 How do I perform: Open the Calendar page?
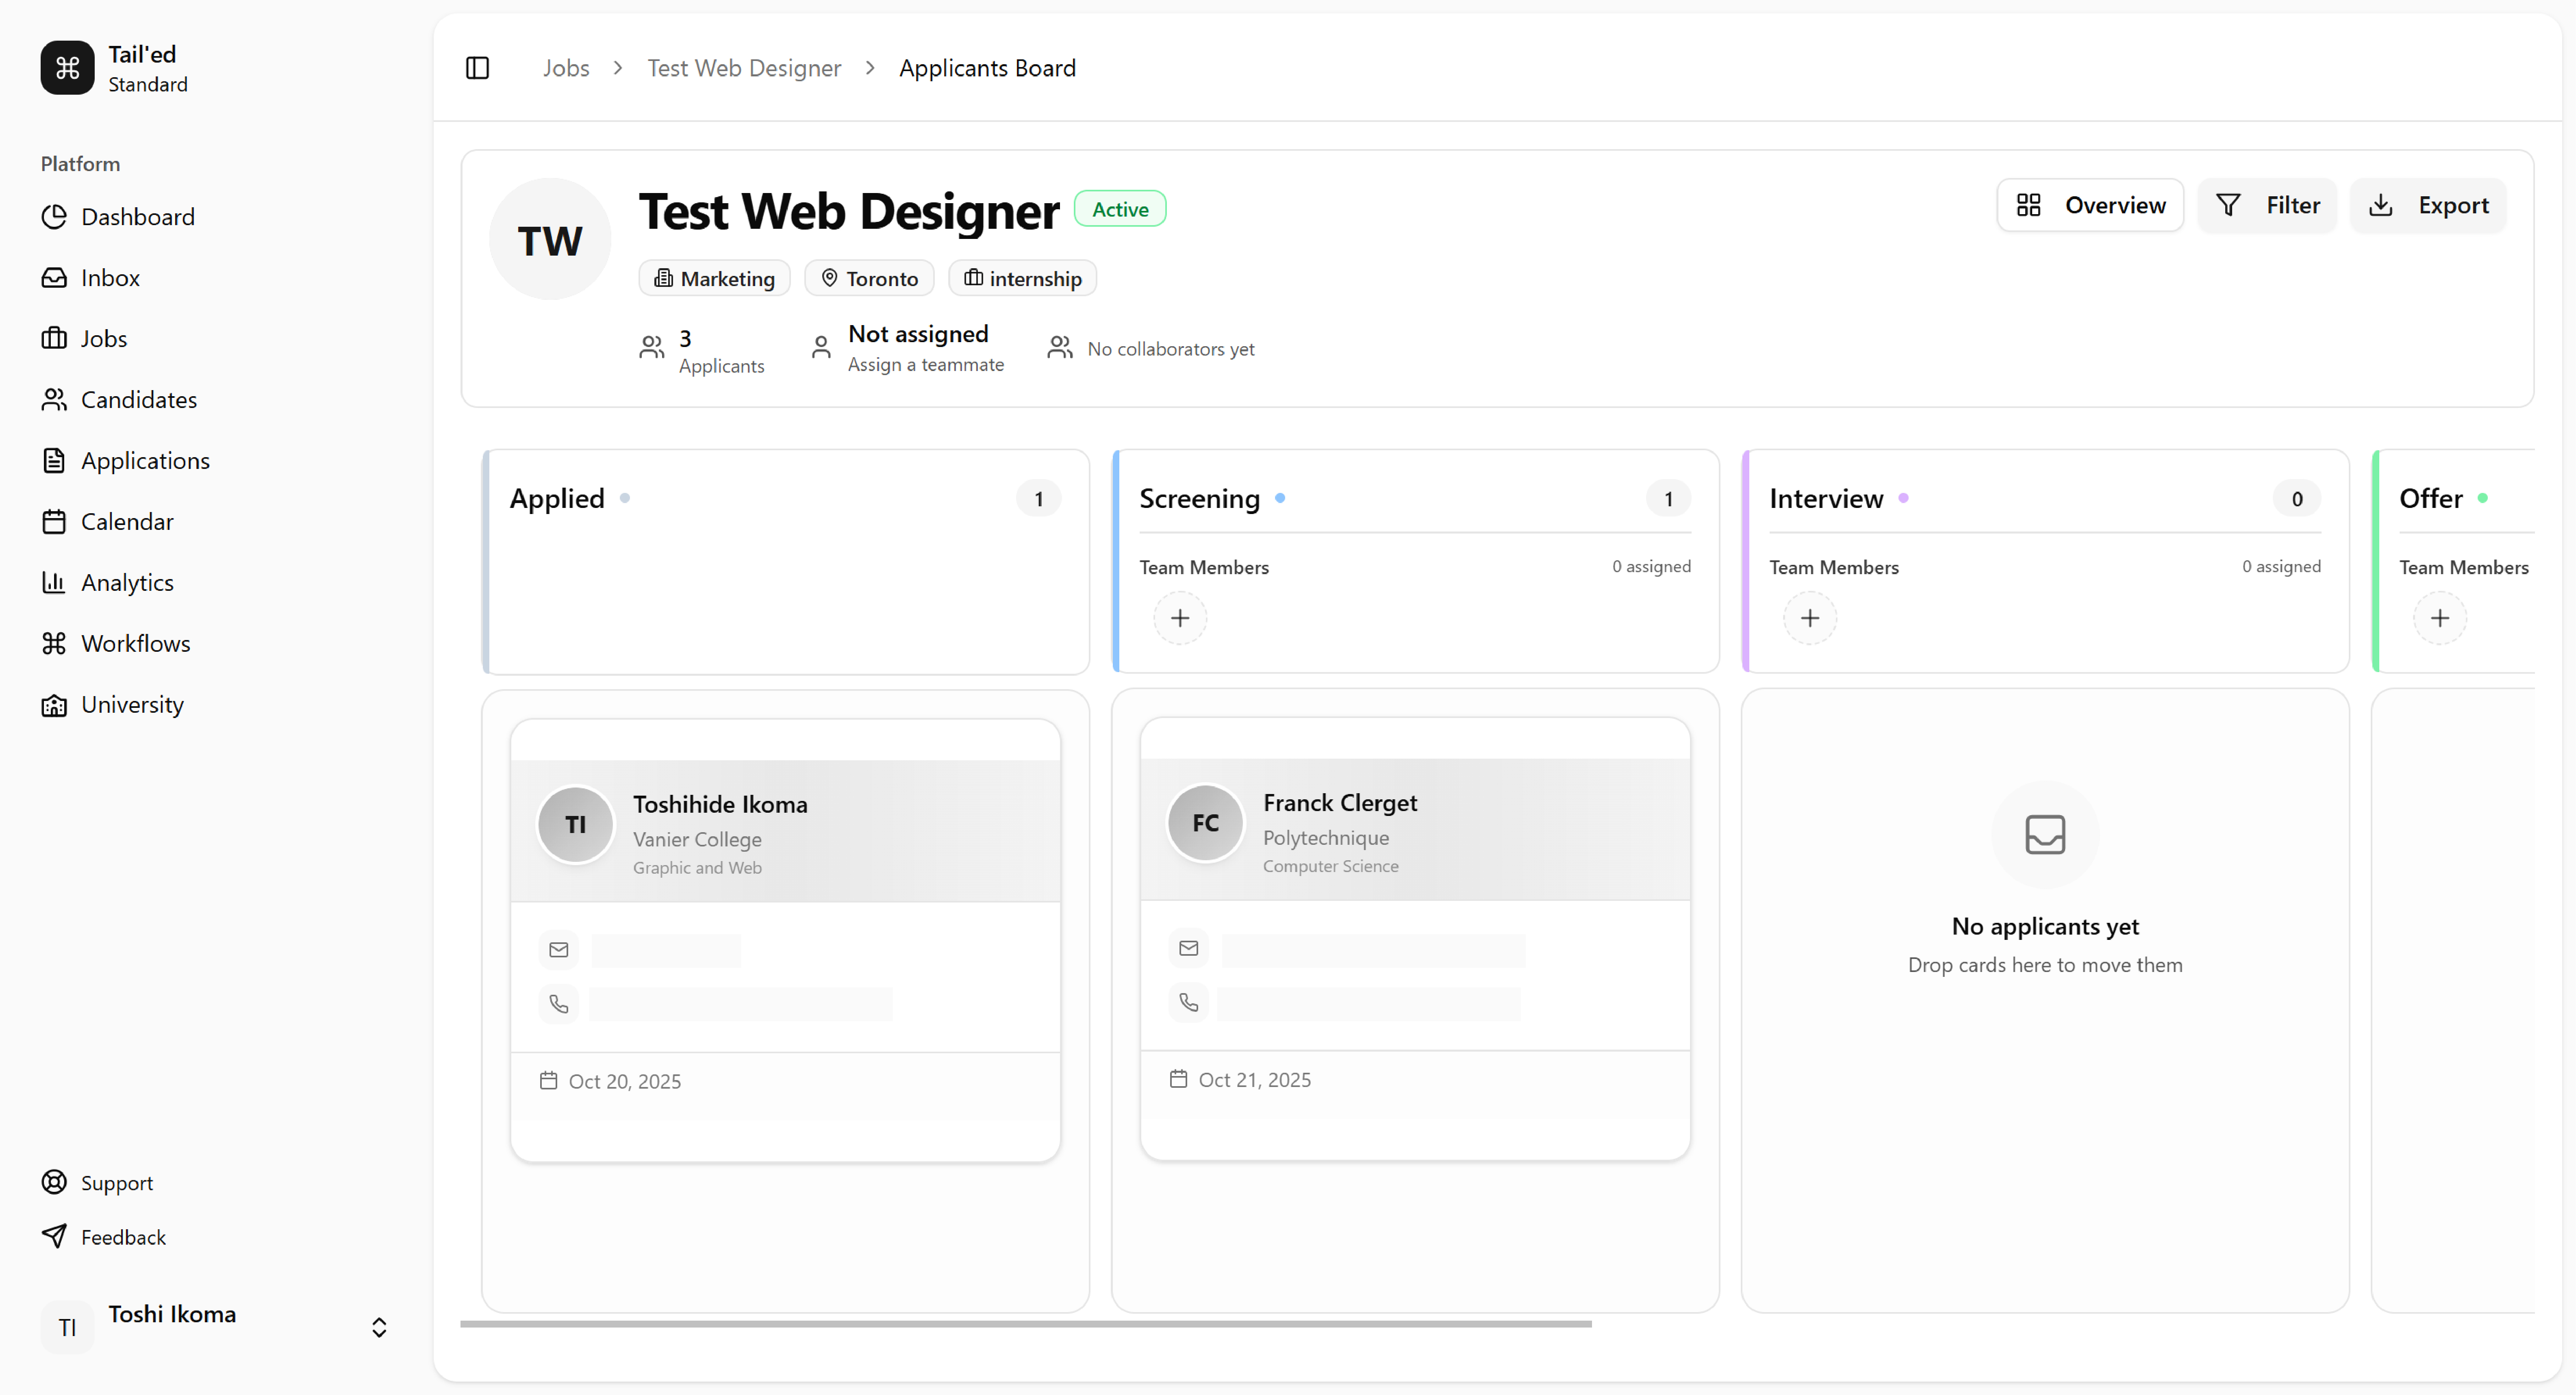coord(127,522)
